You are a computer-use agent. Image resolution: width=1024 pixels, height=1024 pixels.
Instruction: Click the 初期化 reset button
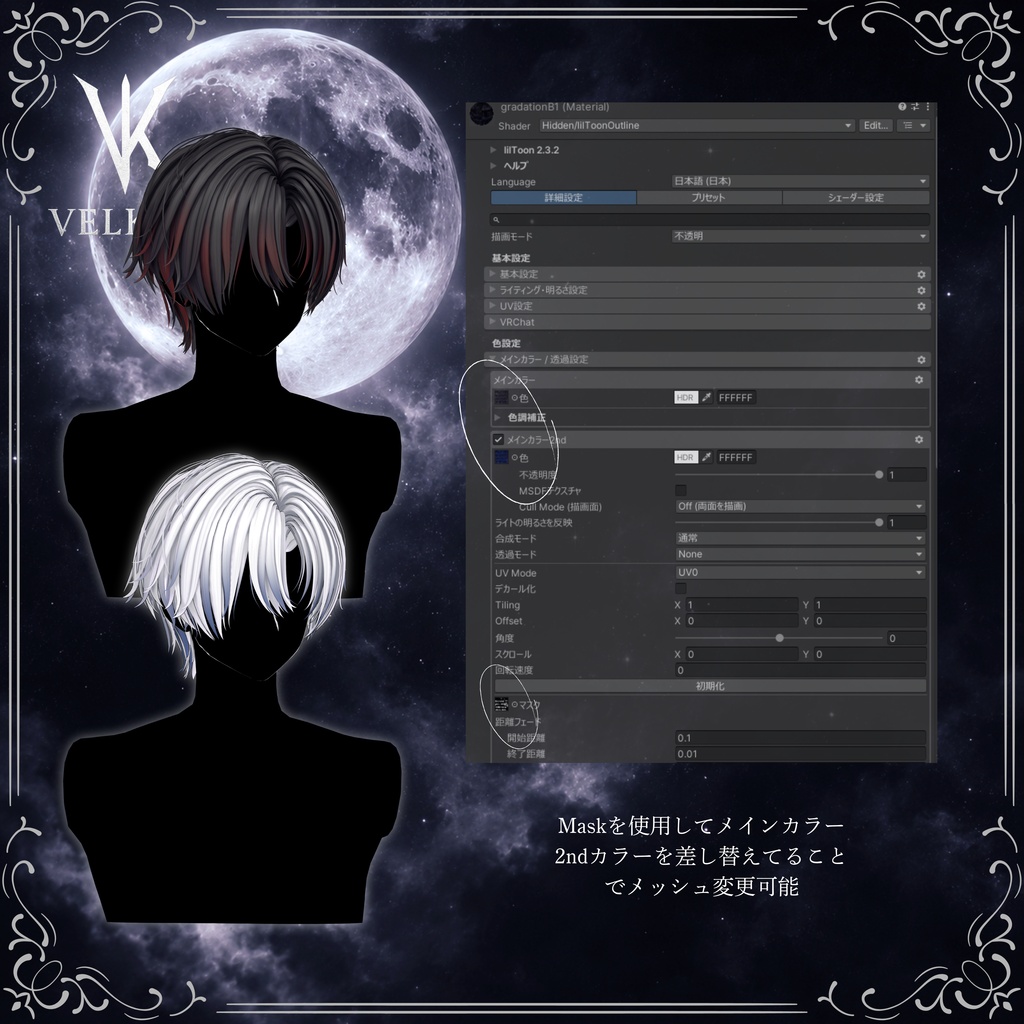[711, 686]
